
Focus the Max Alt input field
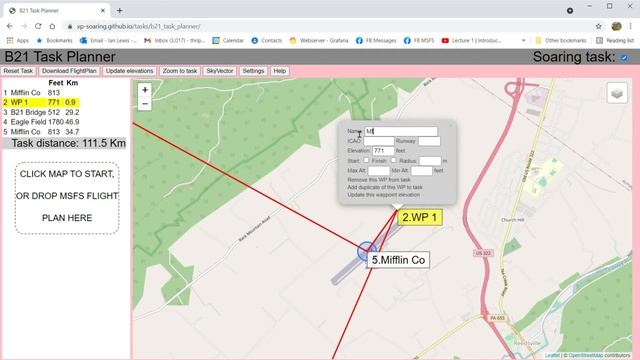point(379,171)
